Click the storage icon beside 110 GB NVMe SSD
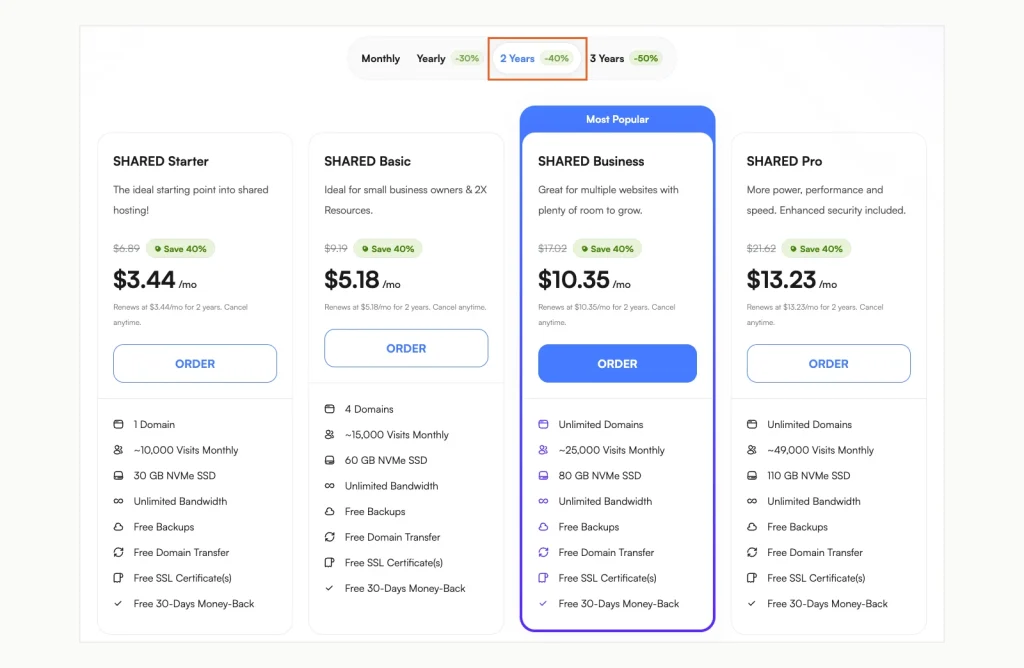1024x668 pixels. tap(752, 475)
